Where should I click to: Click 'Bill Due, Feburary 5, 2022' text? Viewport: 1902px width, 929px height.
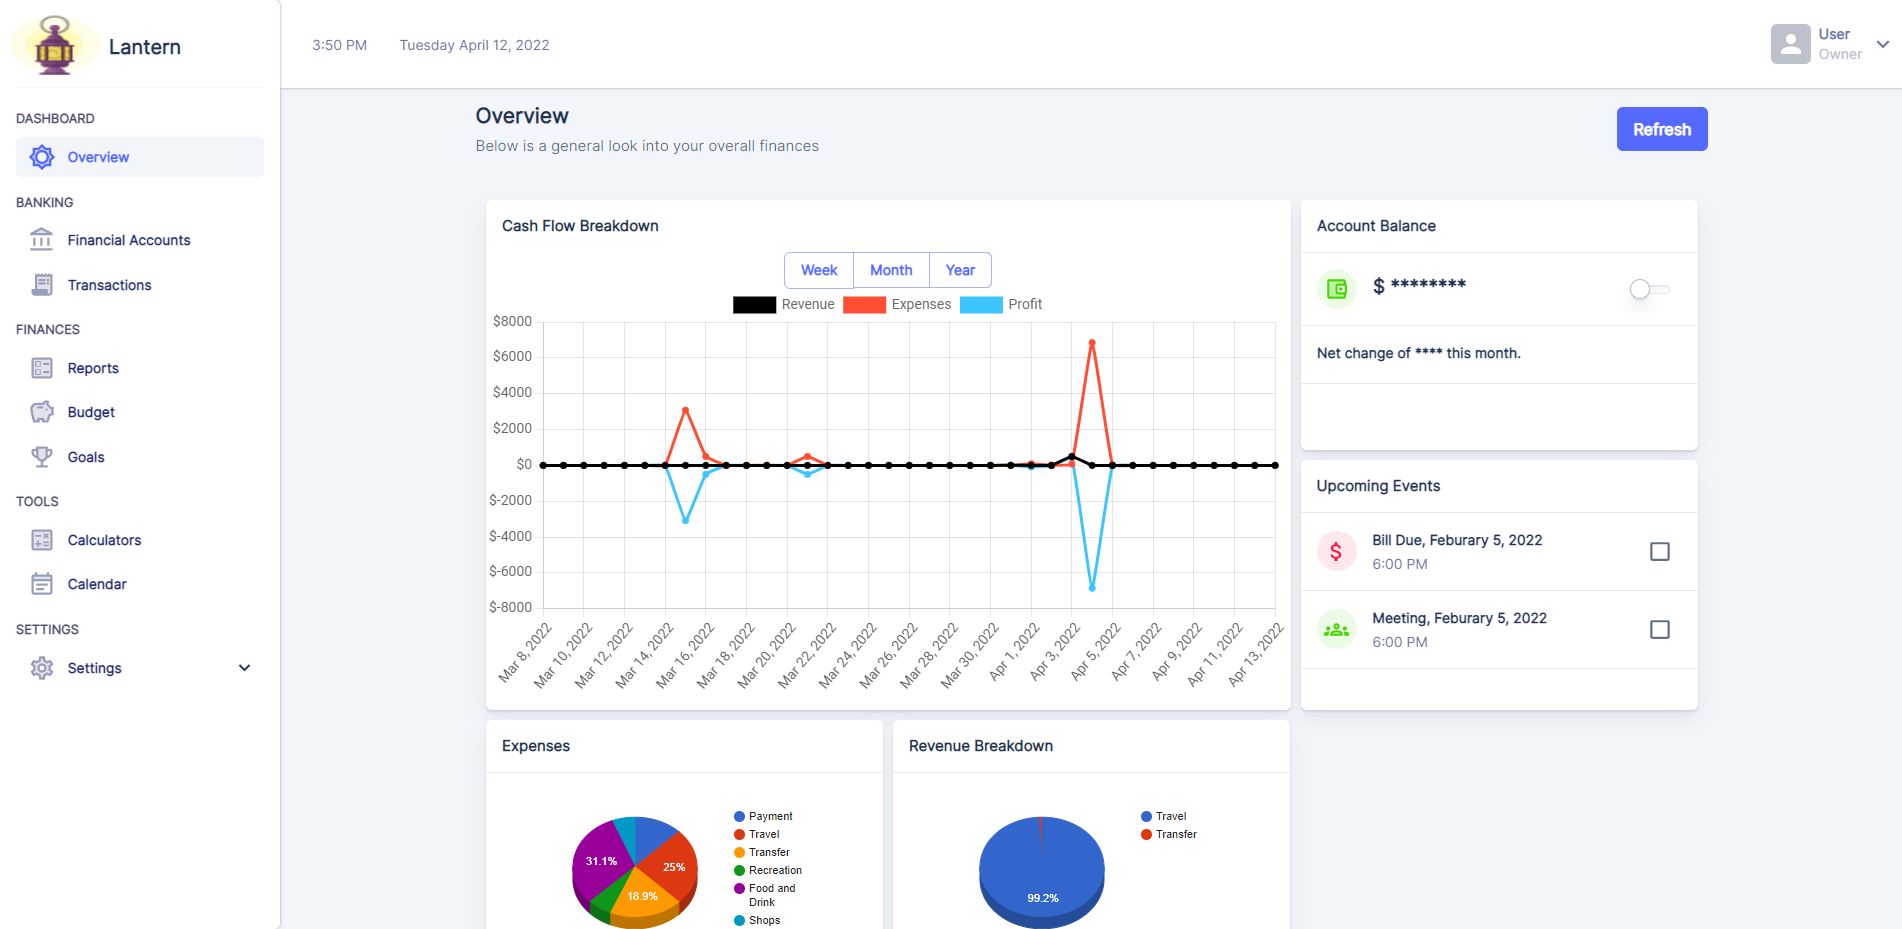click(x=1457, y=540)
